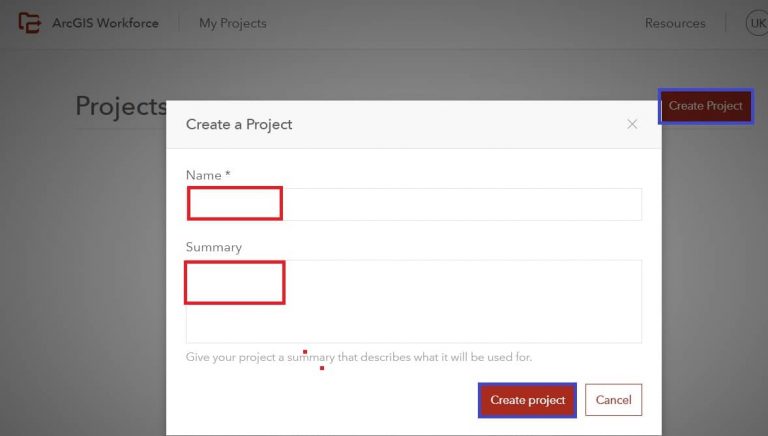Click the Summary field label

214,247
